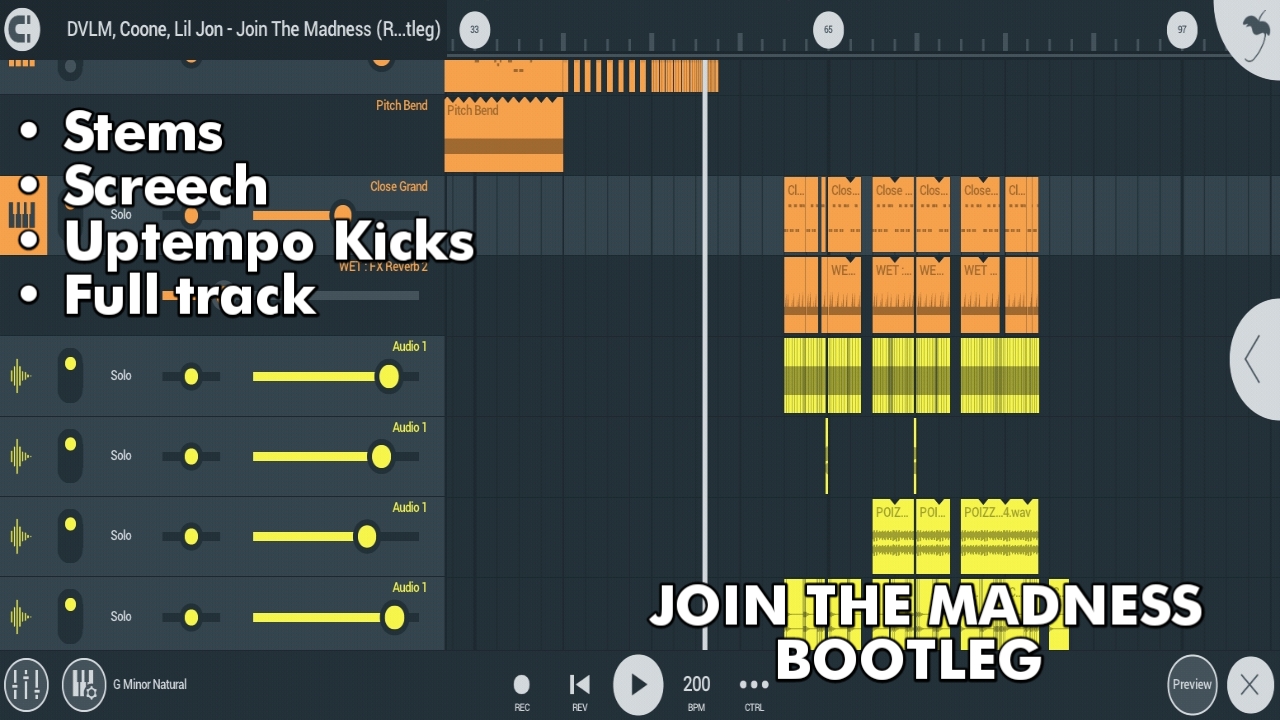Toggle mute on the first Audio 1 track

pos(70,375)
